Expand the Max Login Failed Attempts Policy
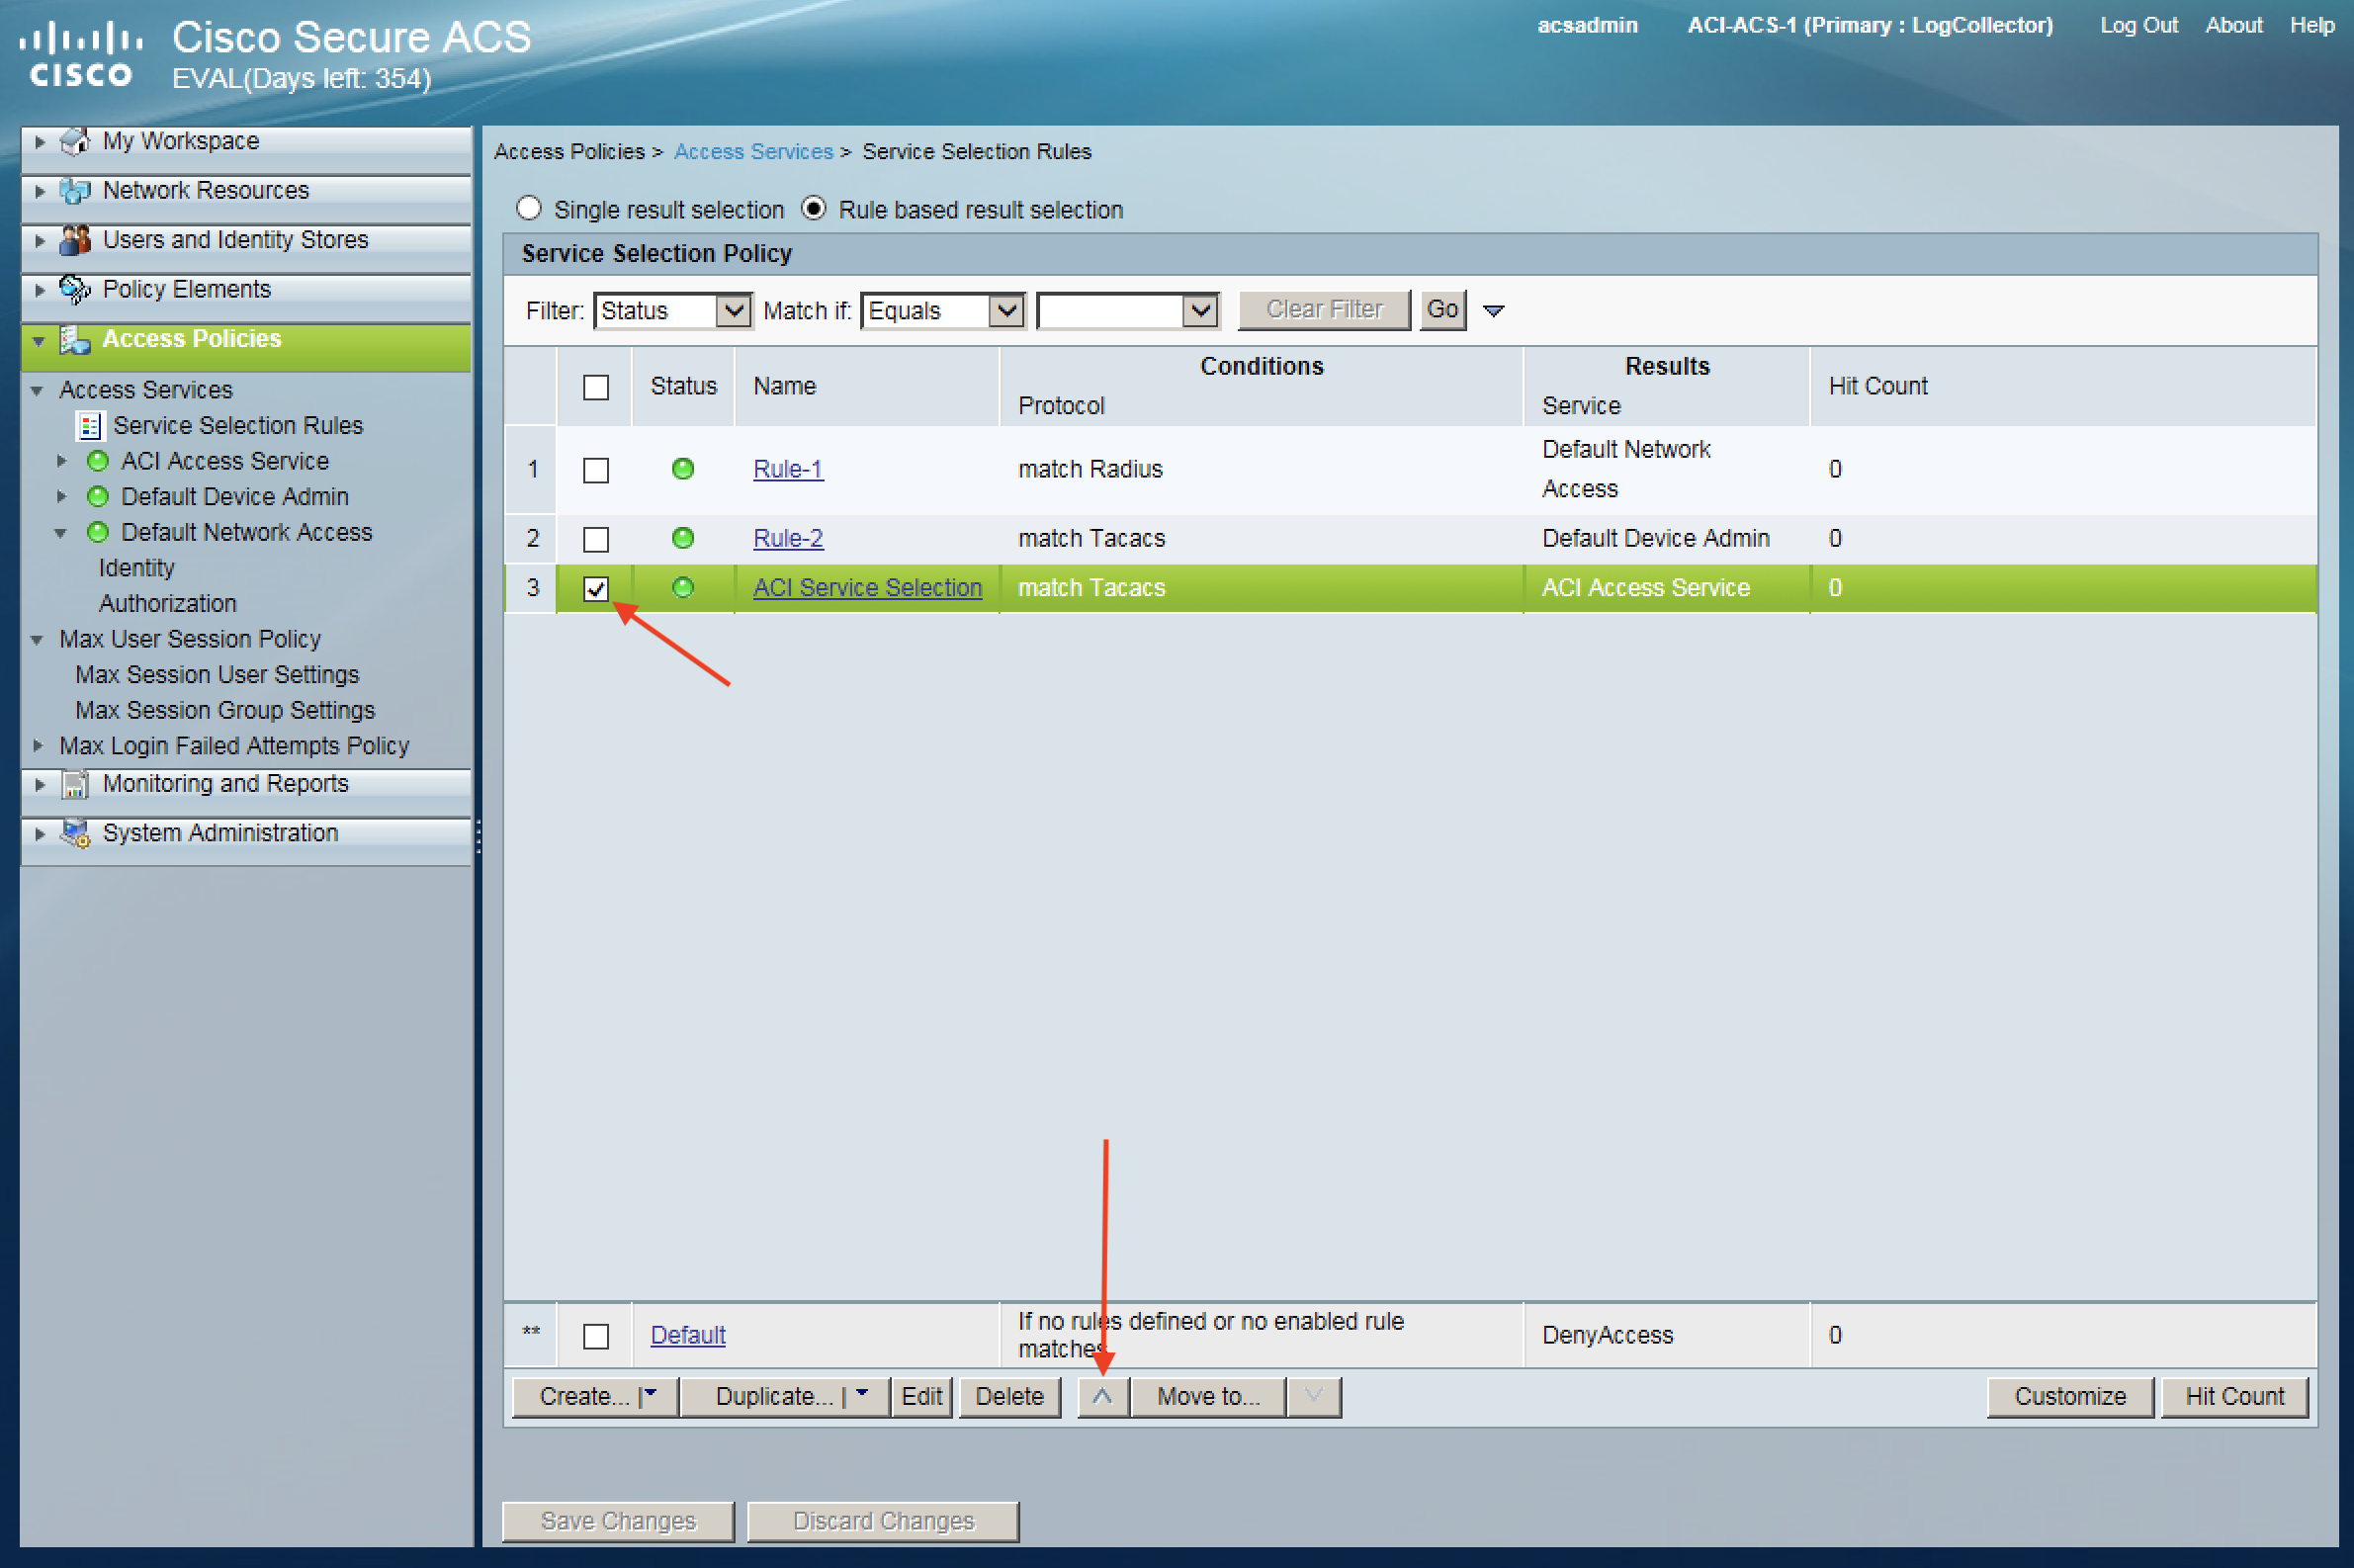Viewport: 2354px width, 1568px height. click(x=38, y=746)
